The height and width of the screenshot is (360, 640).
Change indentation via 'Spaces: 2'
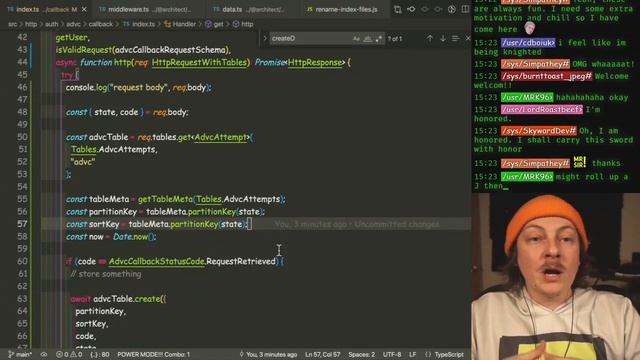tap(361, 354)
